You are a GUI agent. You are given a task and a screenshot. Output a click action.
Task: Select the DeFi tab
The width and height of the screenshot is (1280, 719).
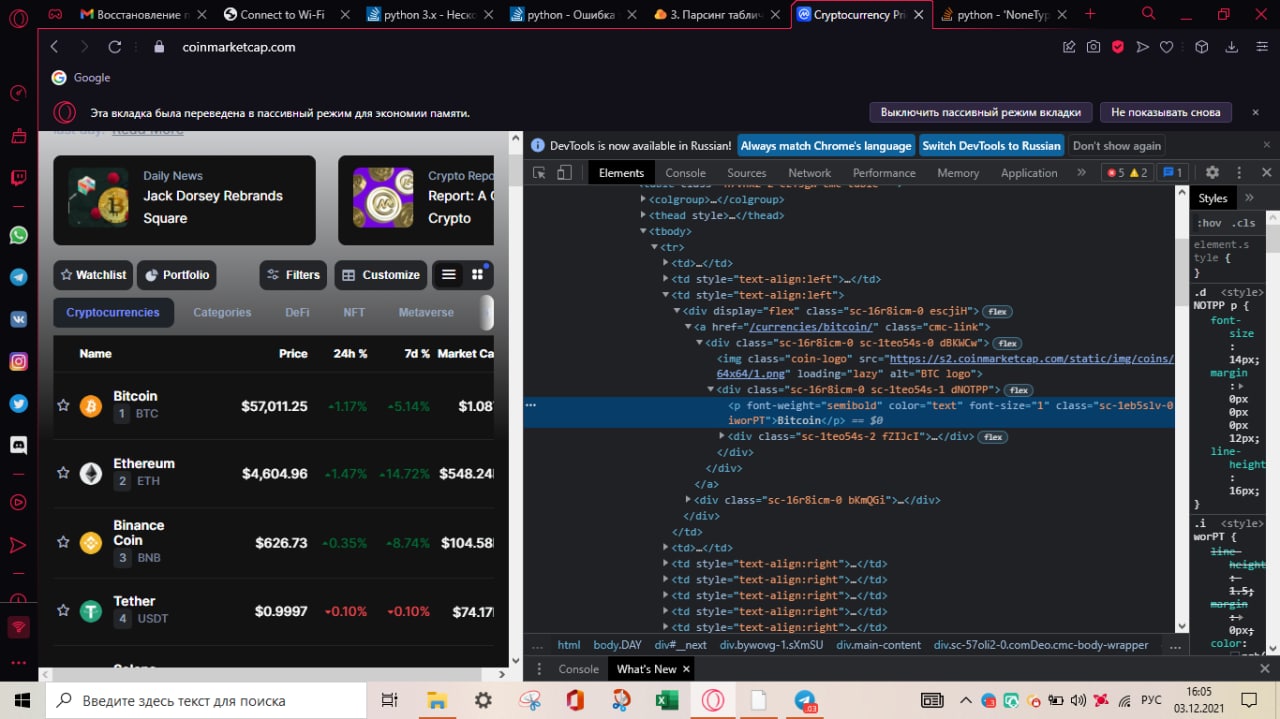coord(297,312)
